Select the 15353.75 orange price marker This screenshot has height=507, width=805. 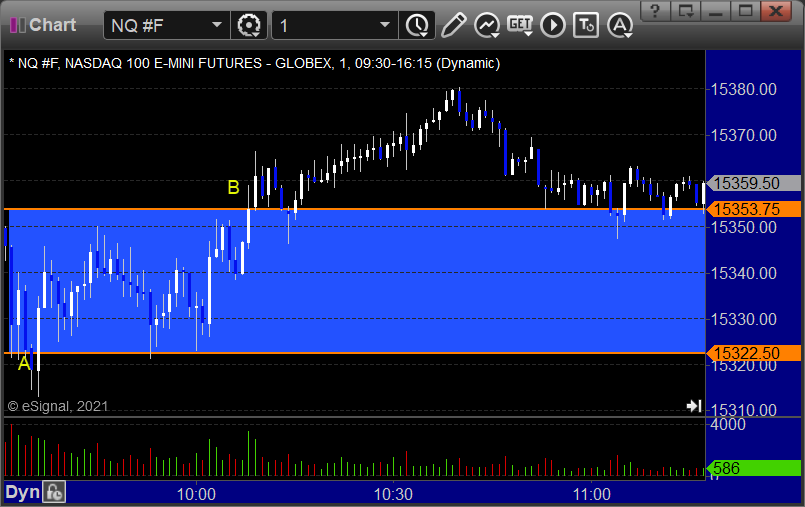(754, 209)
